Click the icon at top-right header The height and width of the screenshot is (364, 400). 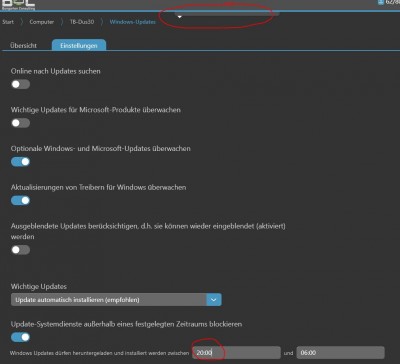point(381,2)
